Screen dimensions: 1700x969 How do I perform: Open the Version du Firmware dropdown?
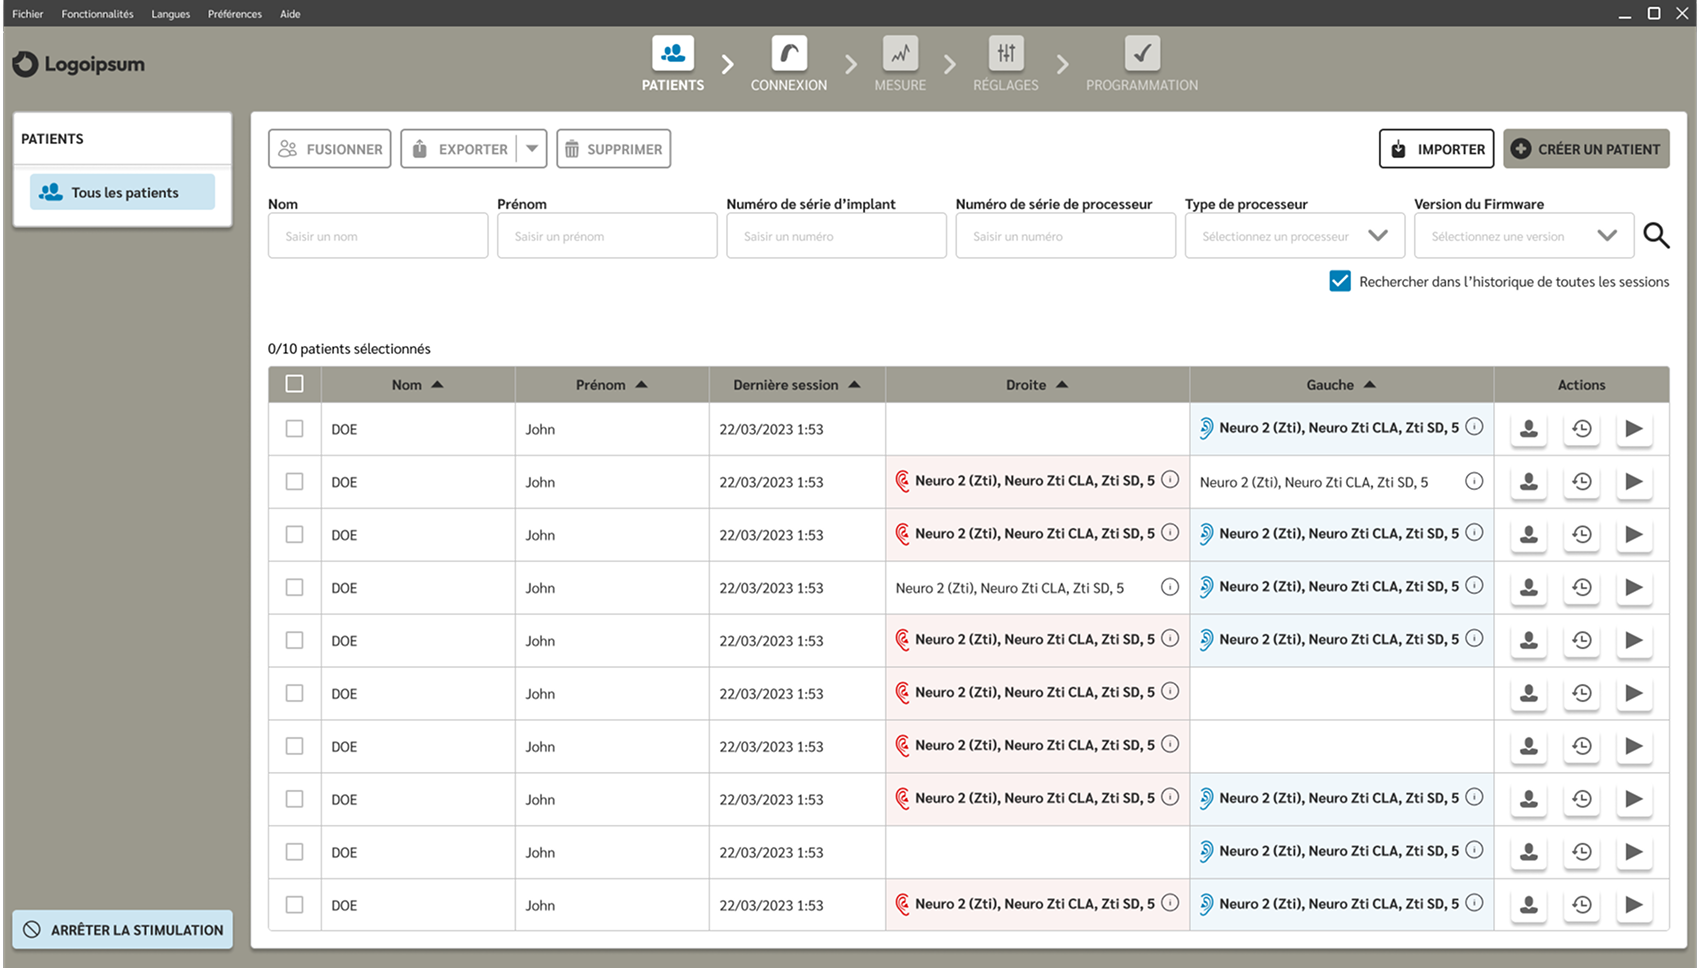click(x=1523, y=236)
